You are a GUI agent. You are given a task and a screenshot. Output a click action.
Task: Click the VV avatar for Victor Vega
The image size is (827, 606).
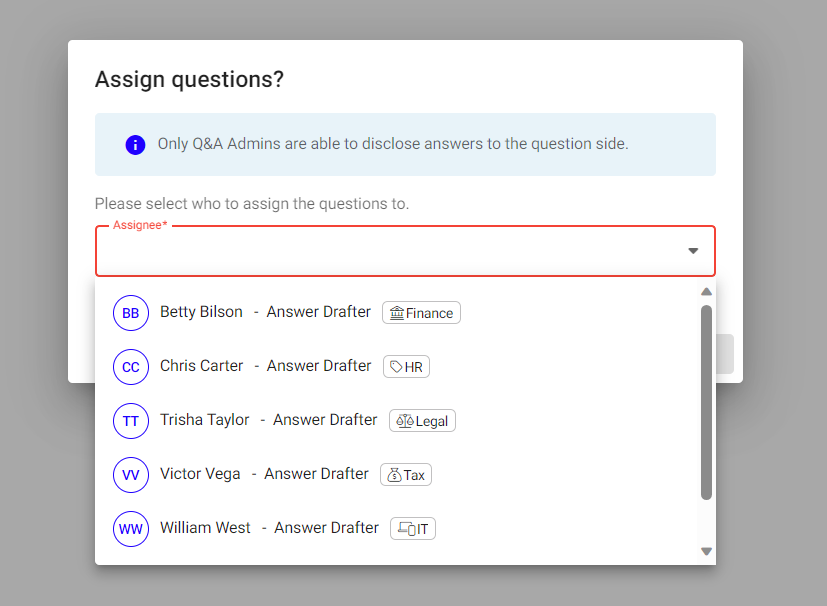131,475
